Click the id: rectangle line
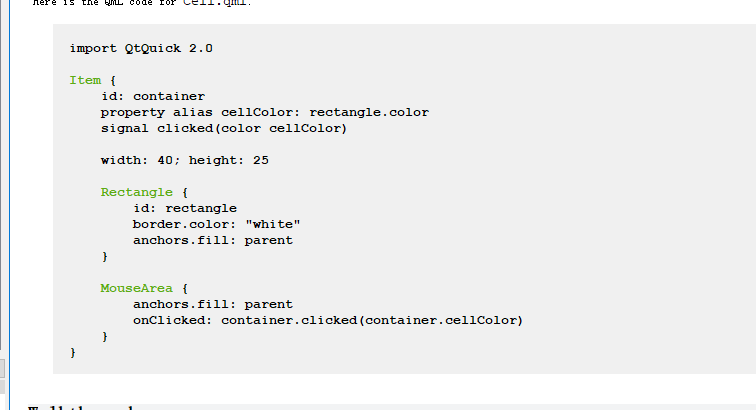This screenshot has width=756, height=410. (185, 208)
